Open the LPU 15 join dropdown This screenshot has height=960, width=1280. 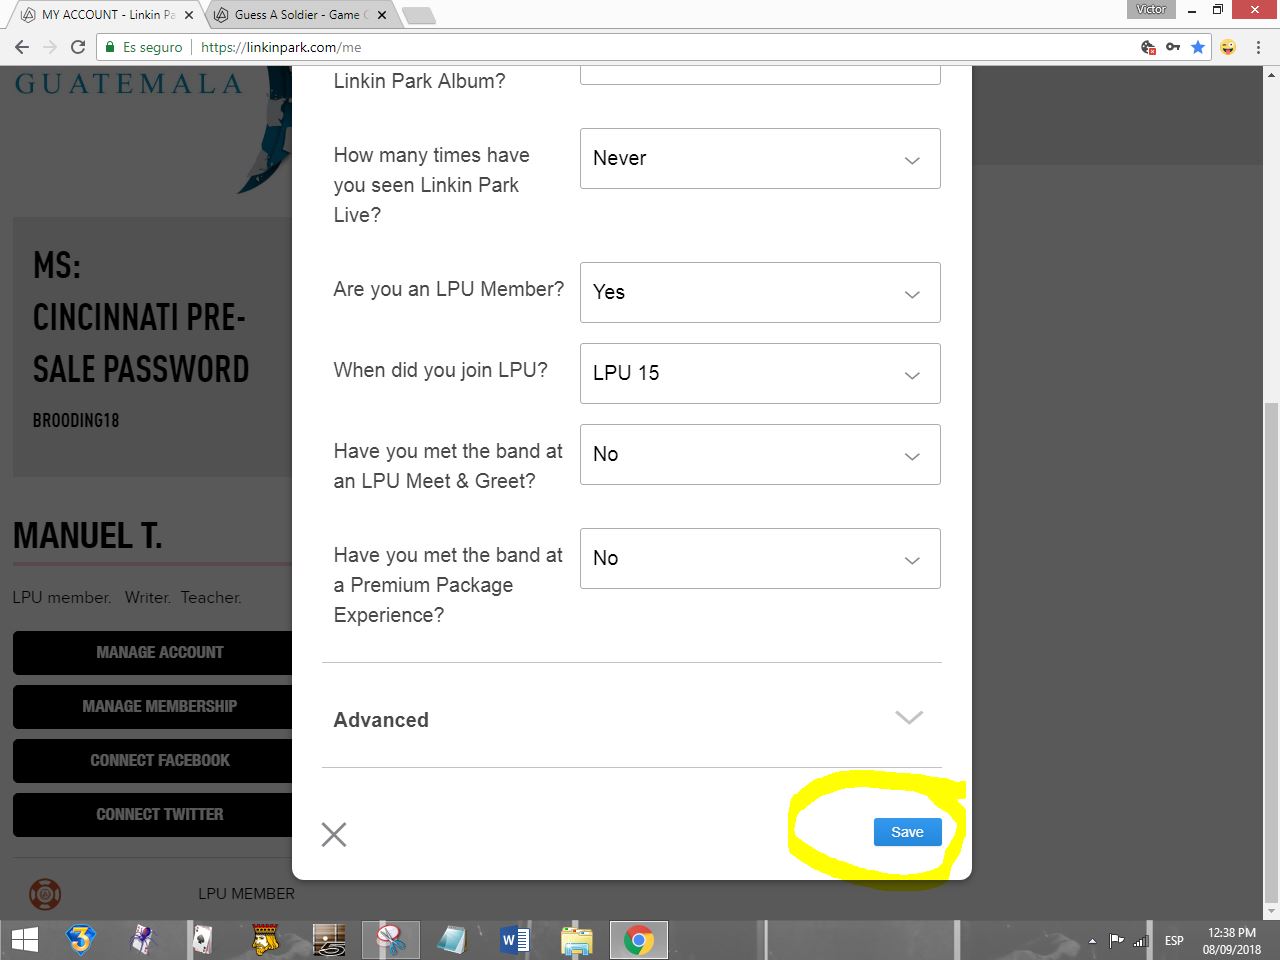[x=760, y=373]
